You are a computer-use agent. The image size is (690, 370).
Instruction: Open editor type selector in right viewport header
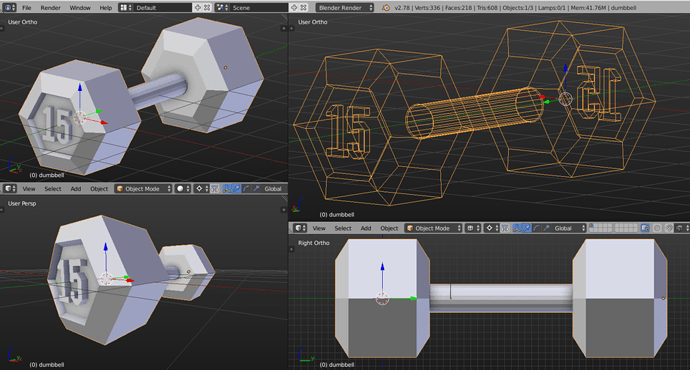[x=300, y=228]
